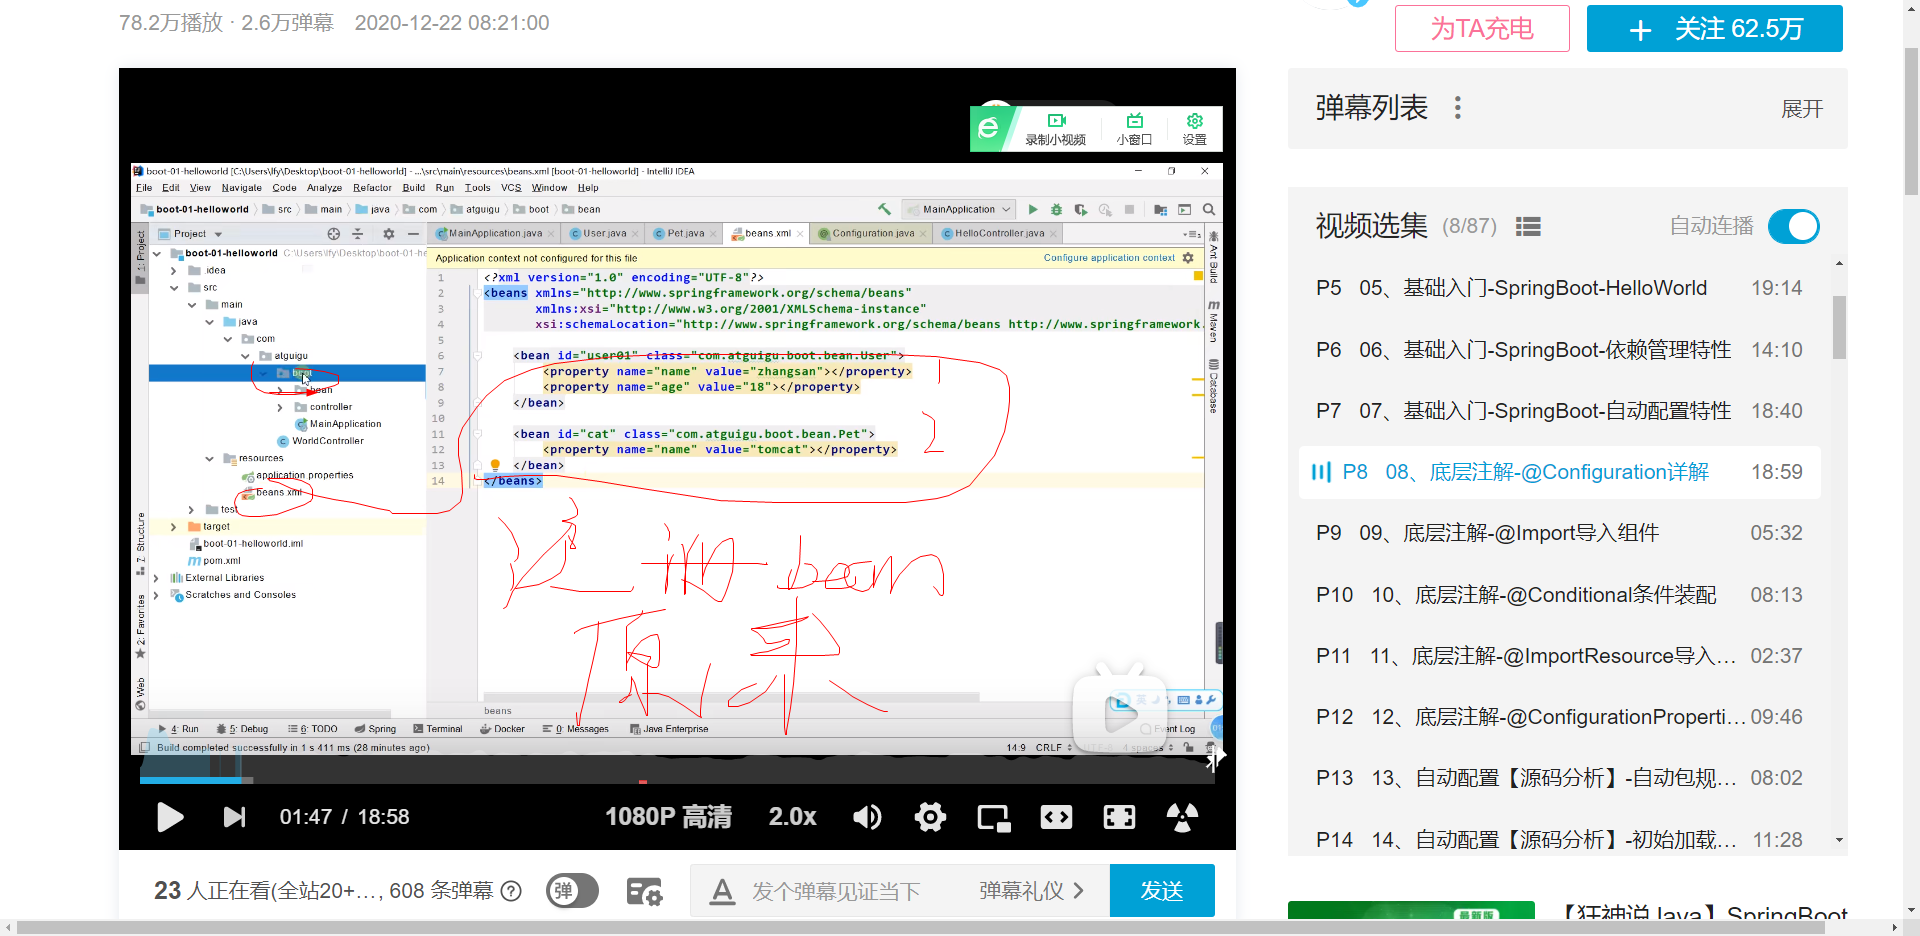1920x936 pixels.
Task: Toggle the 自动连播 autoplay switch
Action: click(x=1794, y=227)
